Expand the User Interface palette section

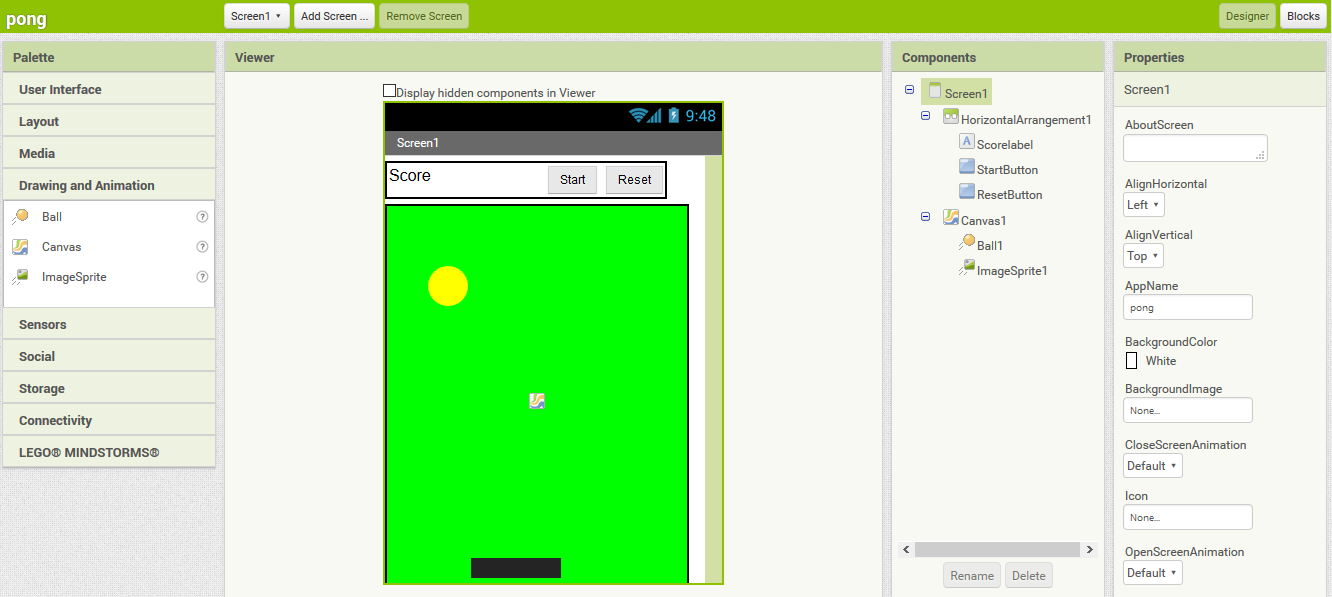click(109, 89)
